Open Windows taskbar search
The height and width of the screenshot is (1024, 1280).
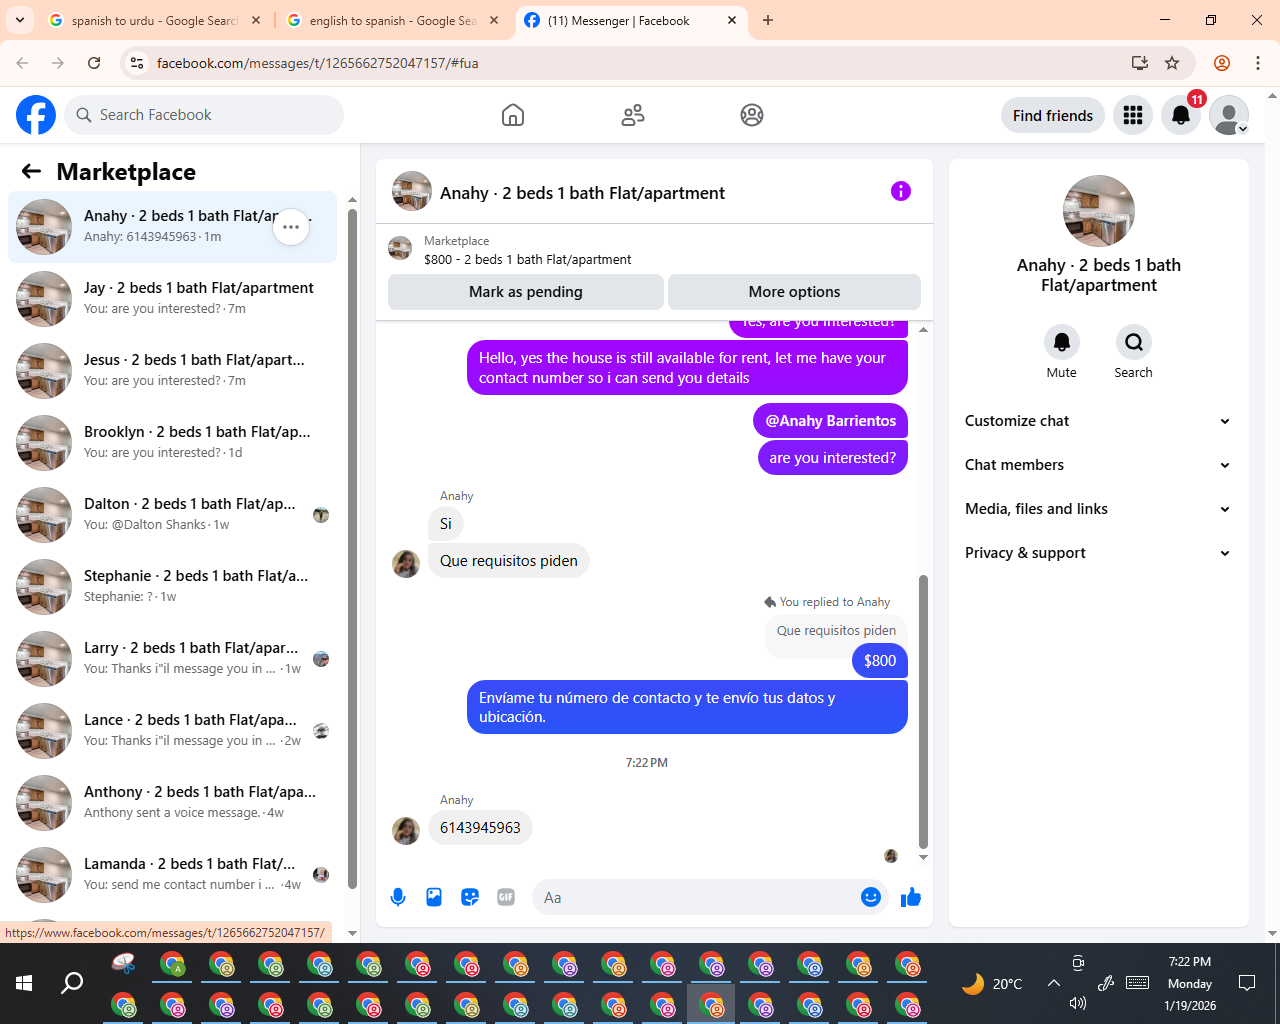click(x=72, y=983)
